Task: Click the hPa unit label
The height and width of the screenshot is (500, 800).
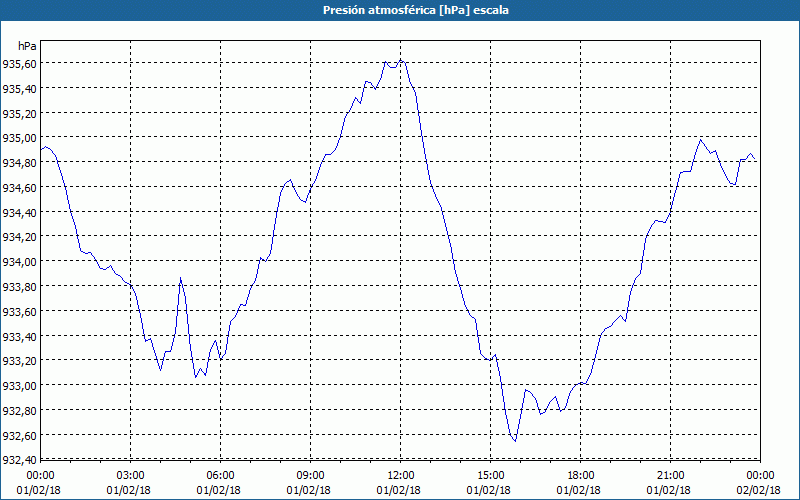Action: point(27,46)
